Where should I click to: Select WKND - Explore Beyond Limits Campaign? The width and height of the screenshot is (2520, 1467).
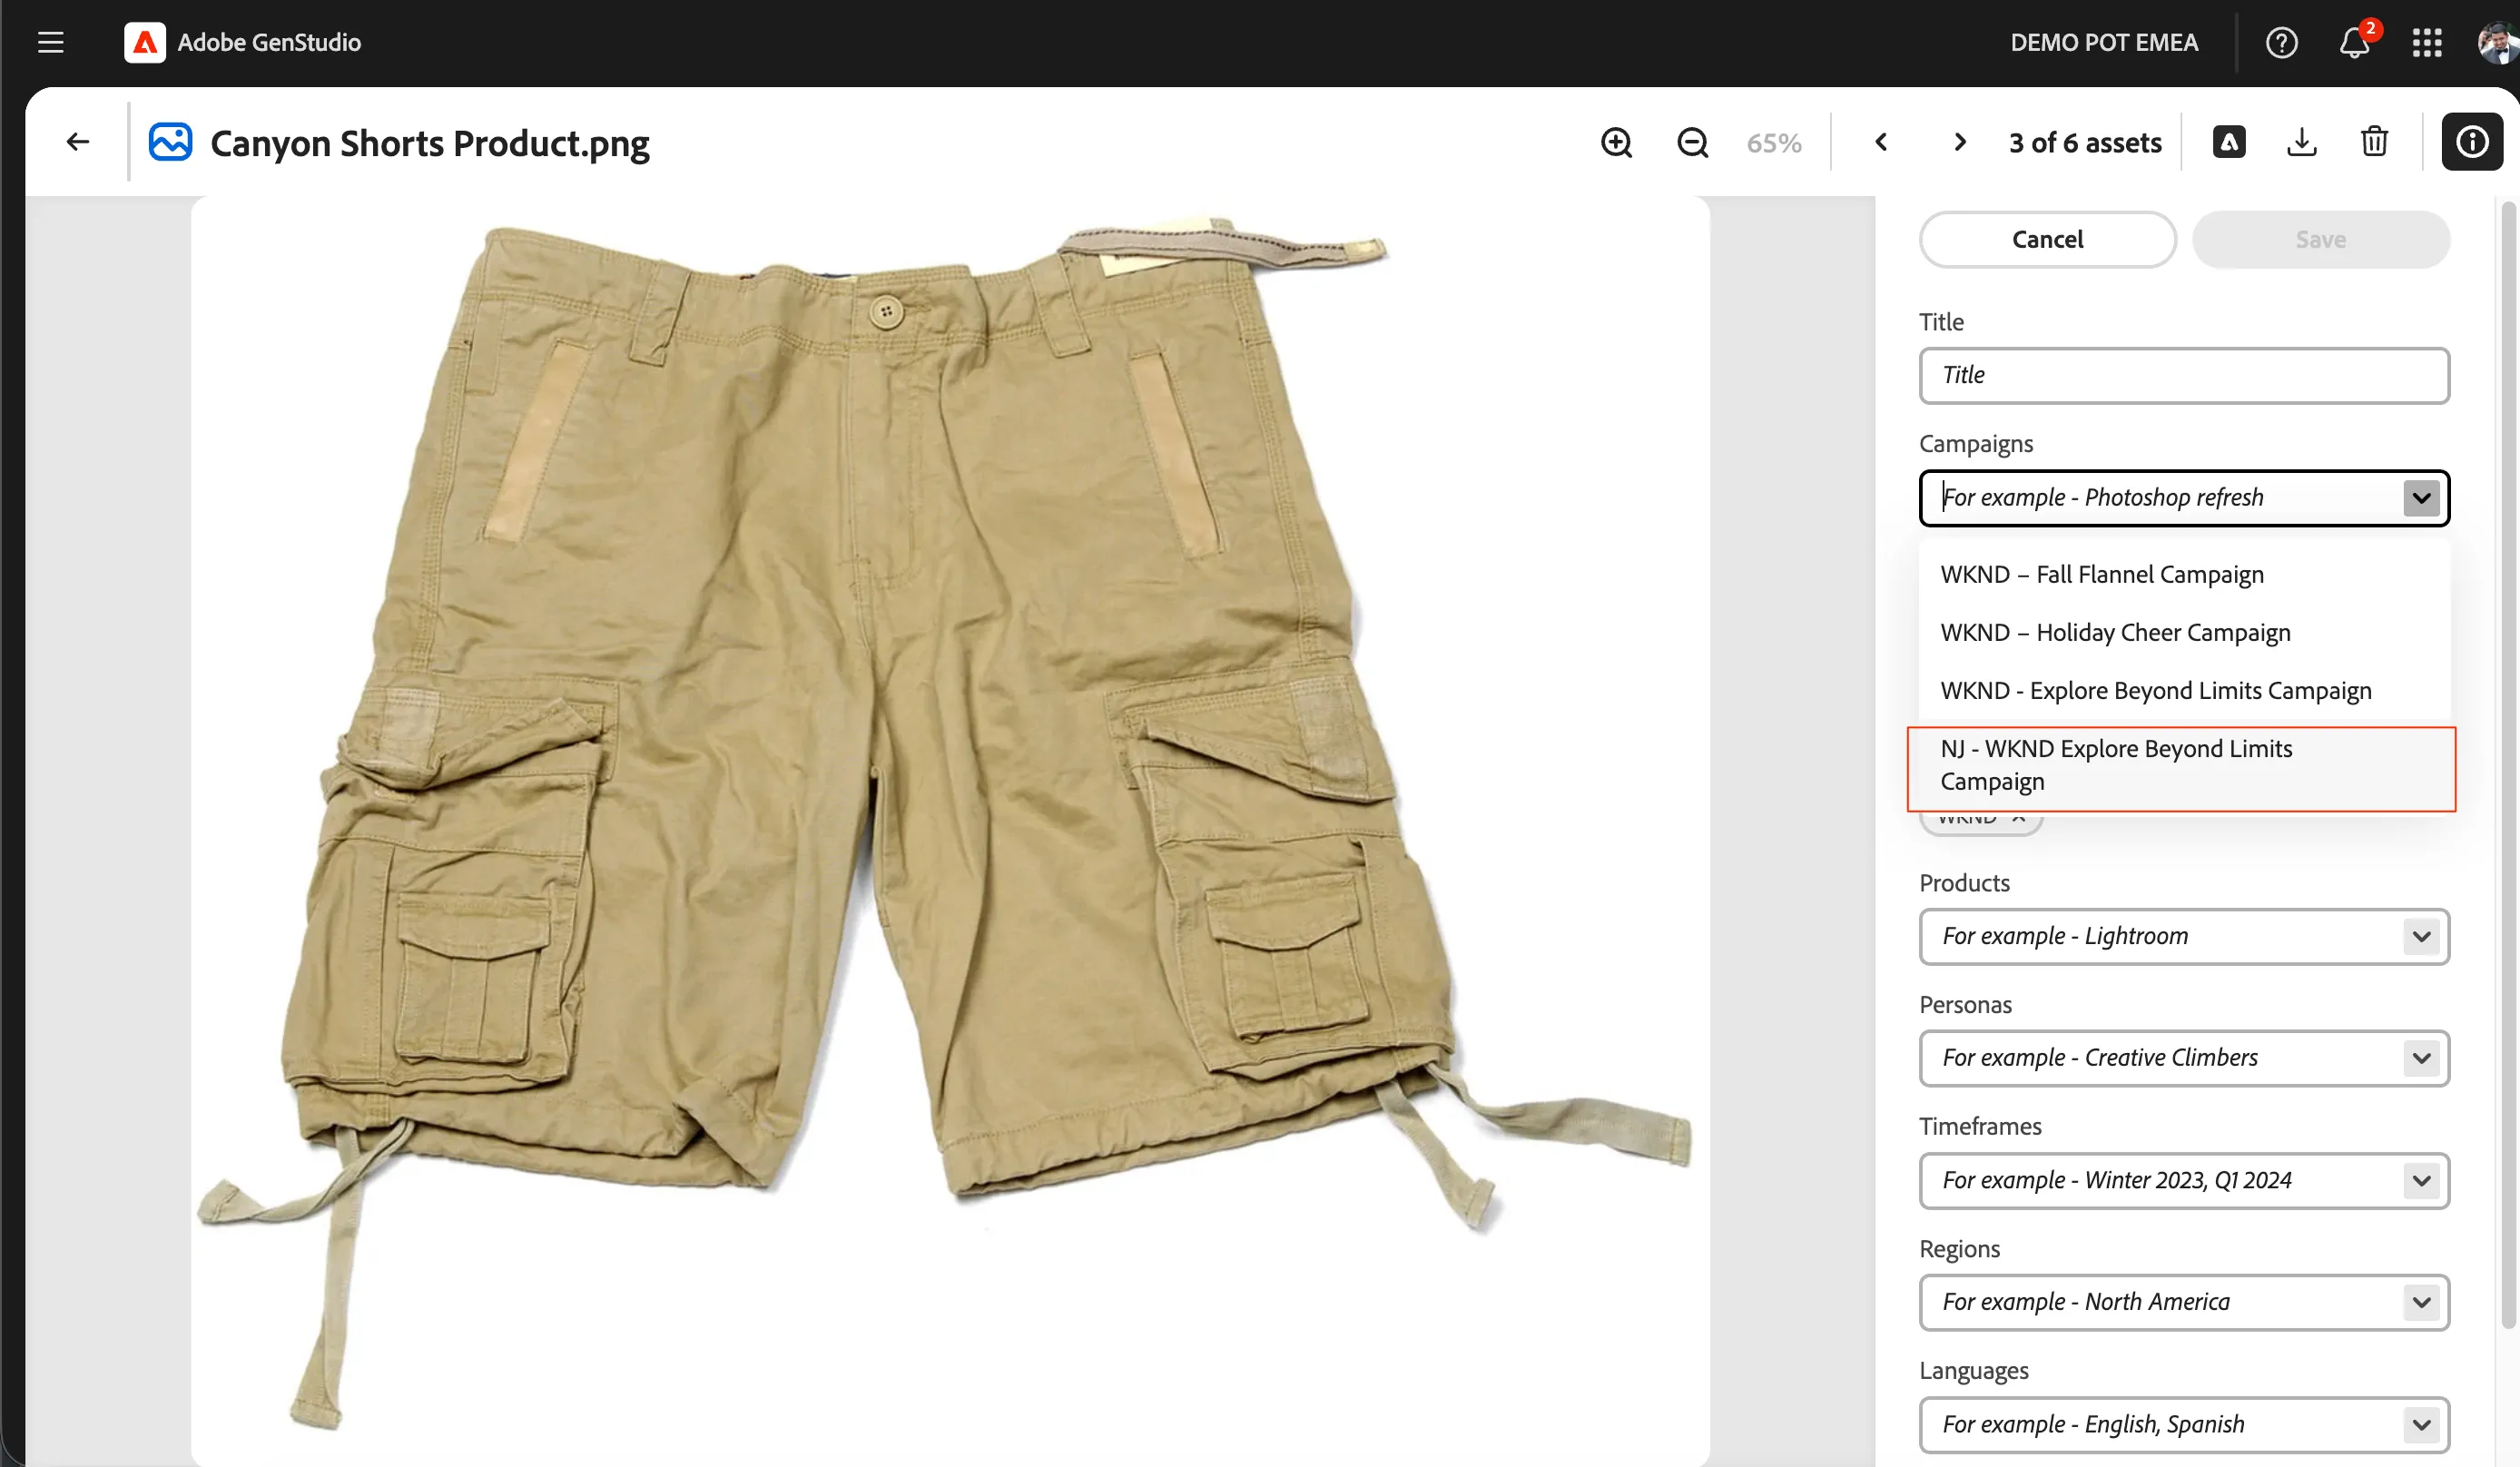2184,690
